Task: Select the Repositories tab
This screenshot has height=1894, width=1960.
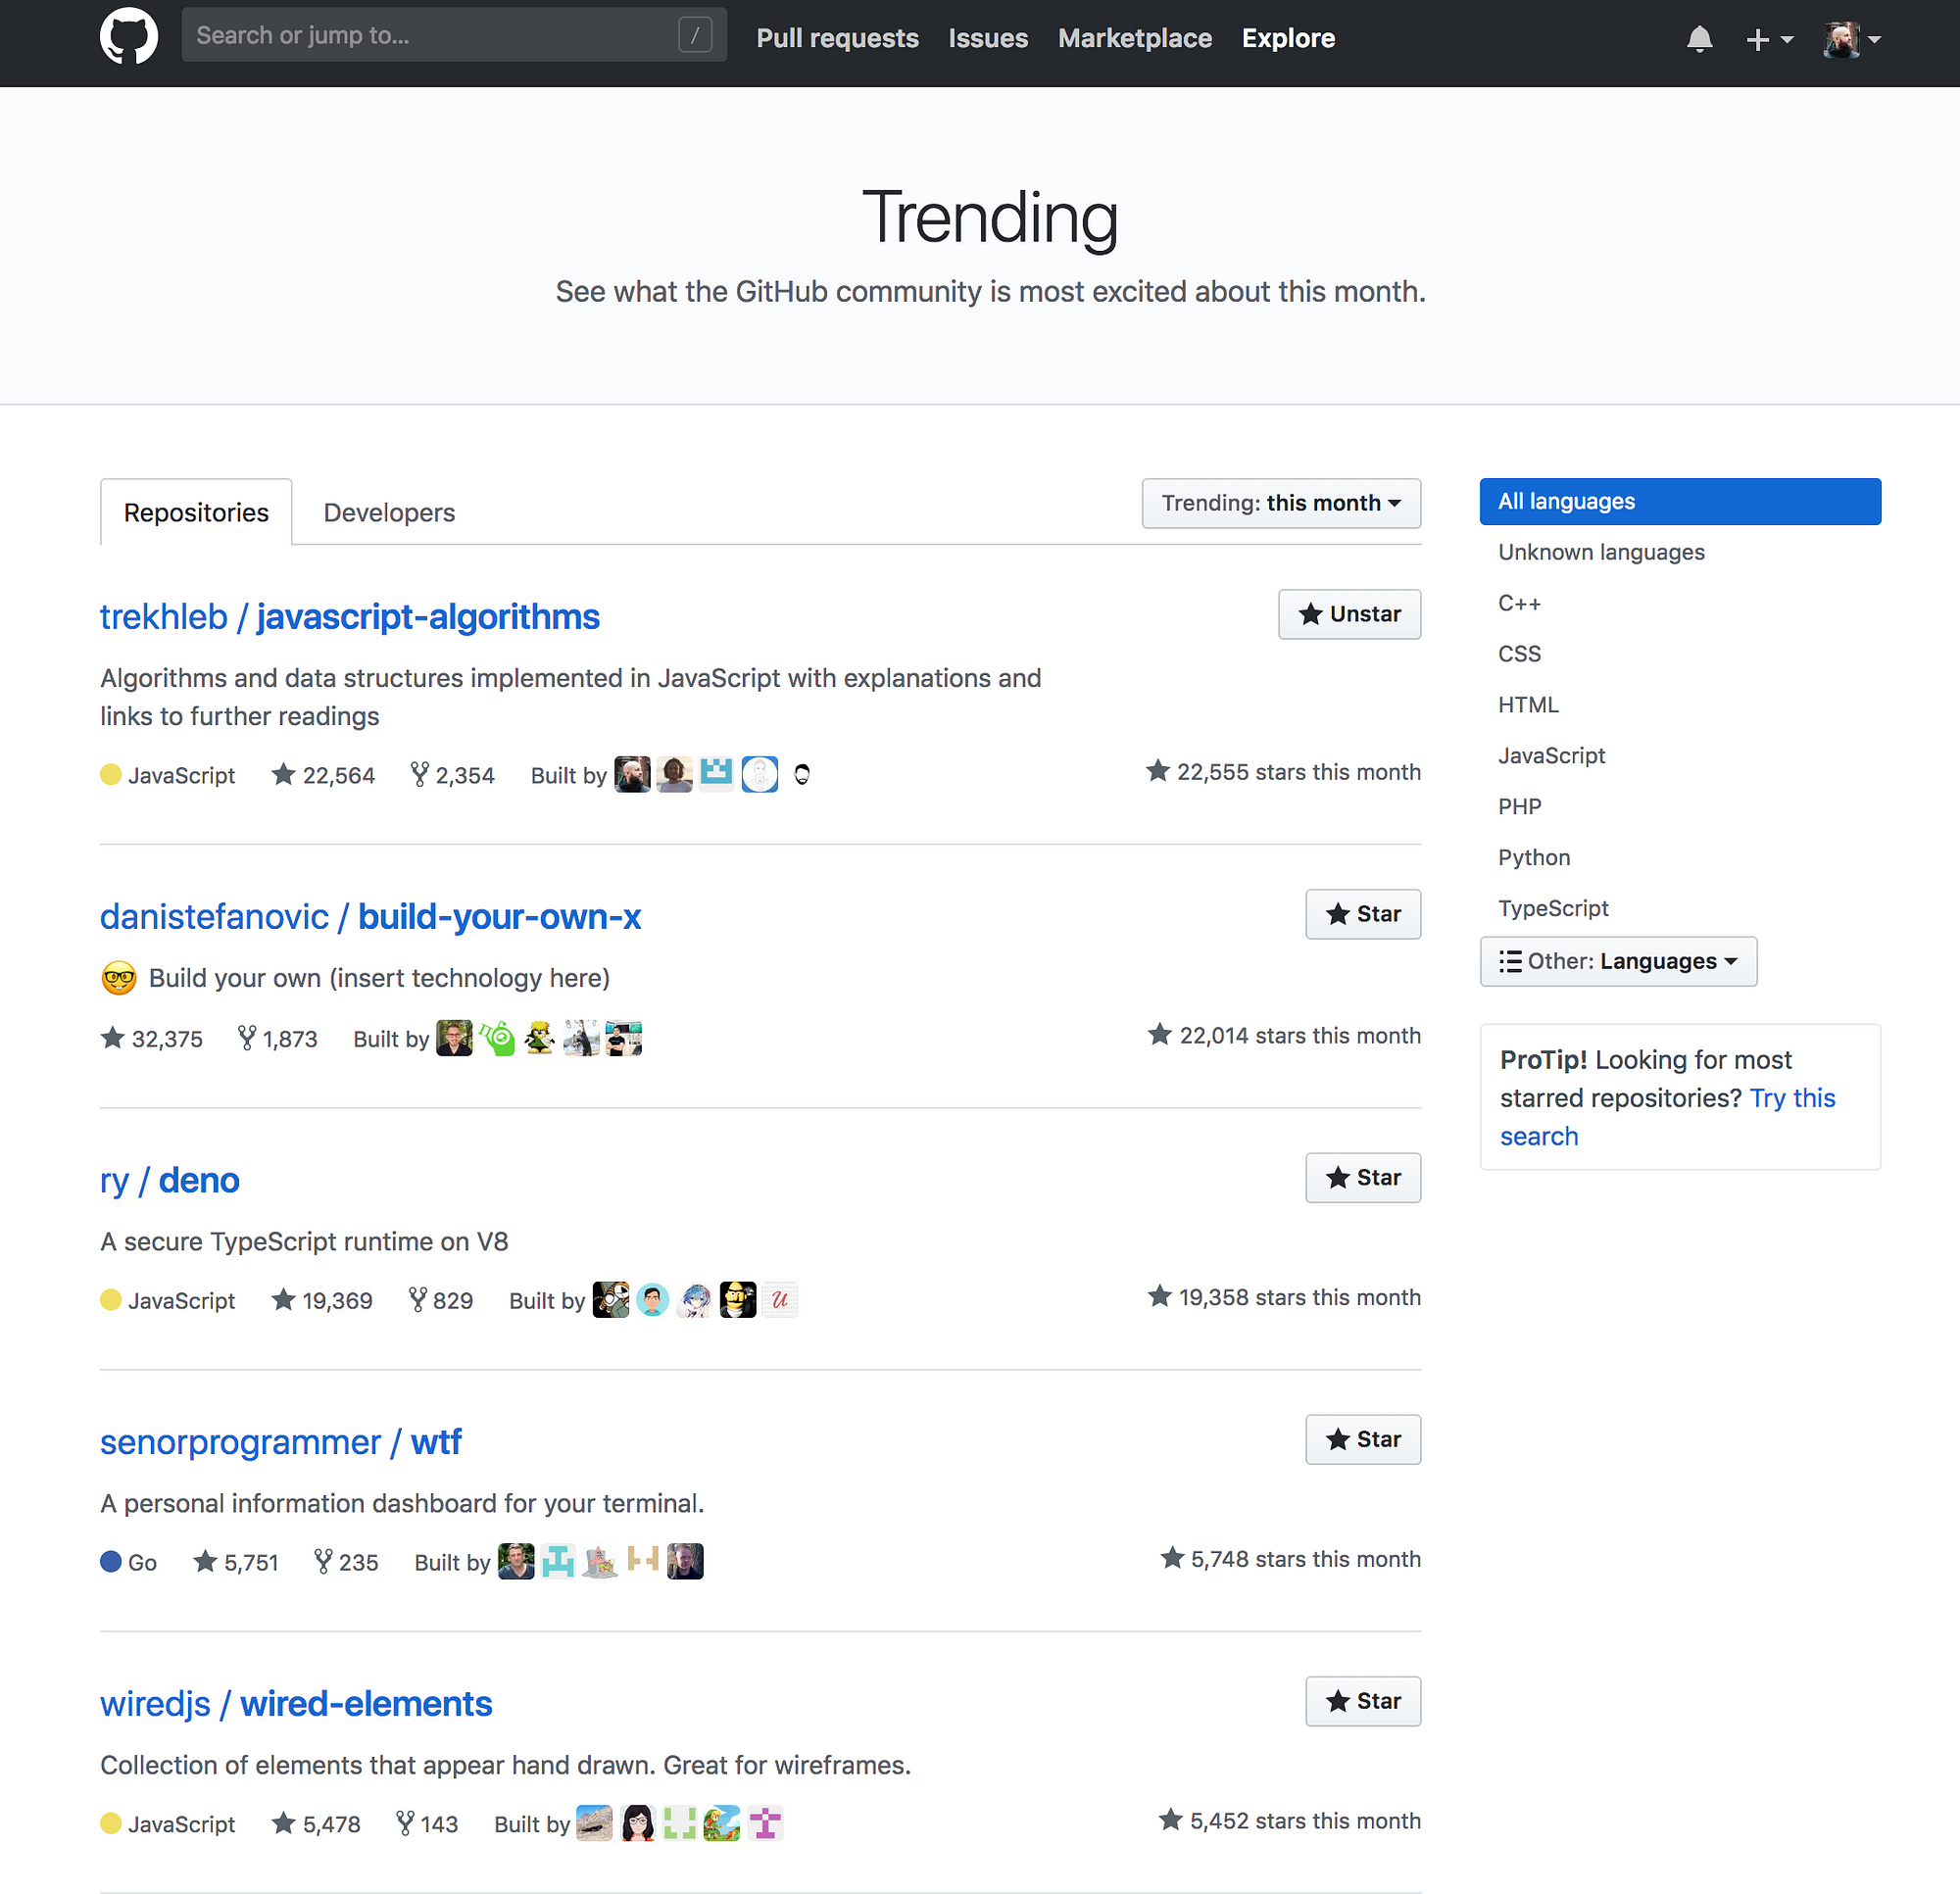Action: coord(196,512)
